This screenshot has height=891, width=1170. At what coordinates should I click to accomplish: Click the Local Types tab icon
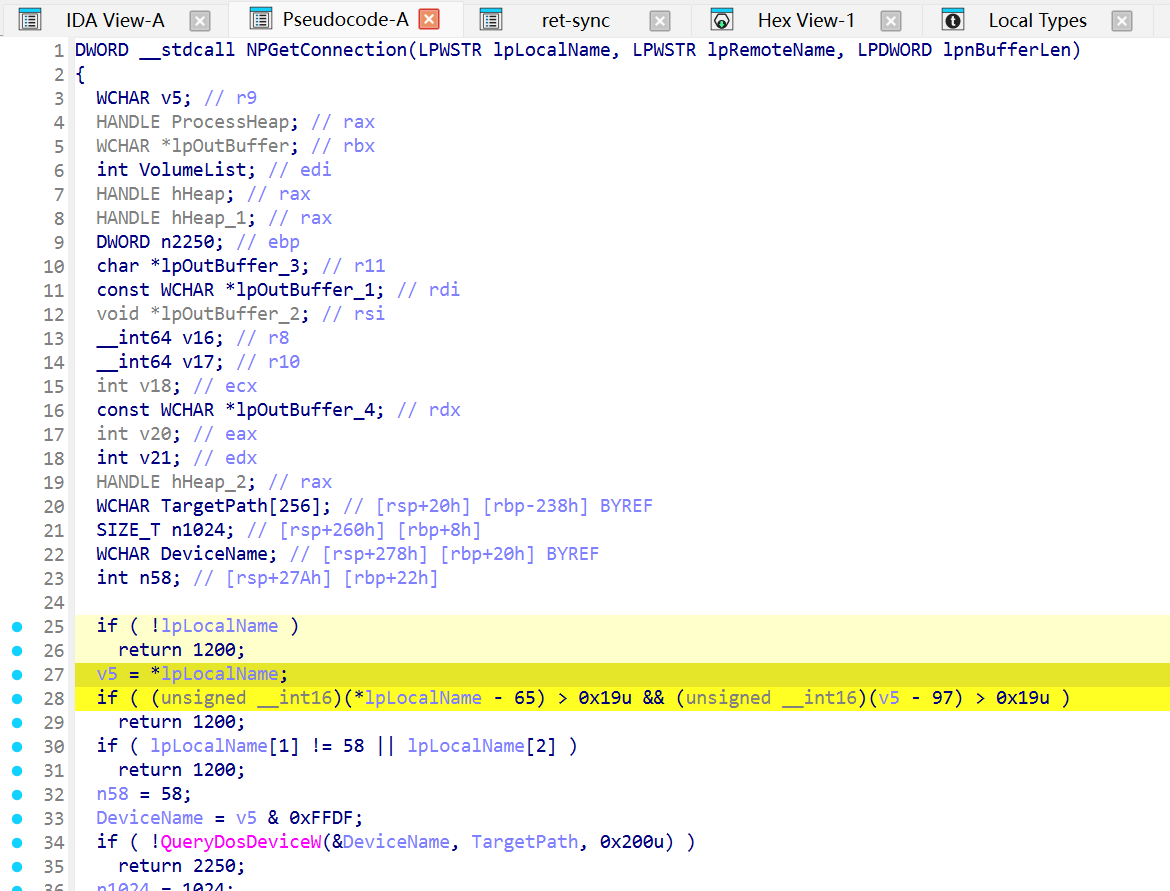(953, 20)
